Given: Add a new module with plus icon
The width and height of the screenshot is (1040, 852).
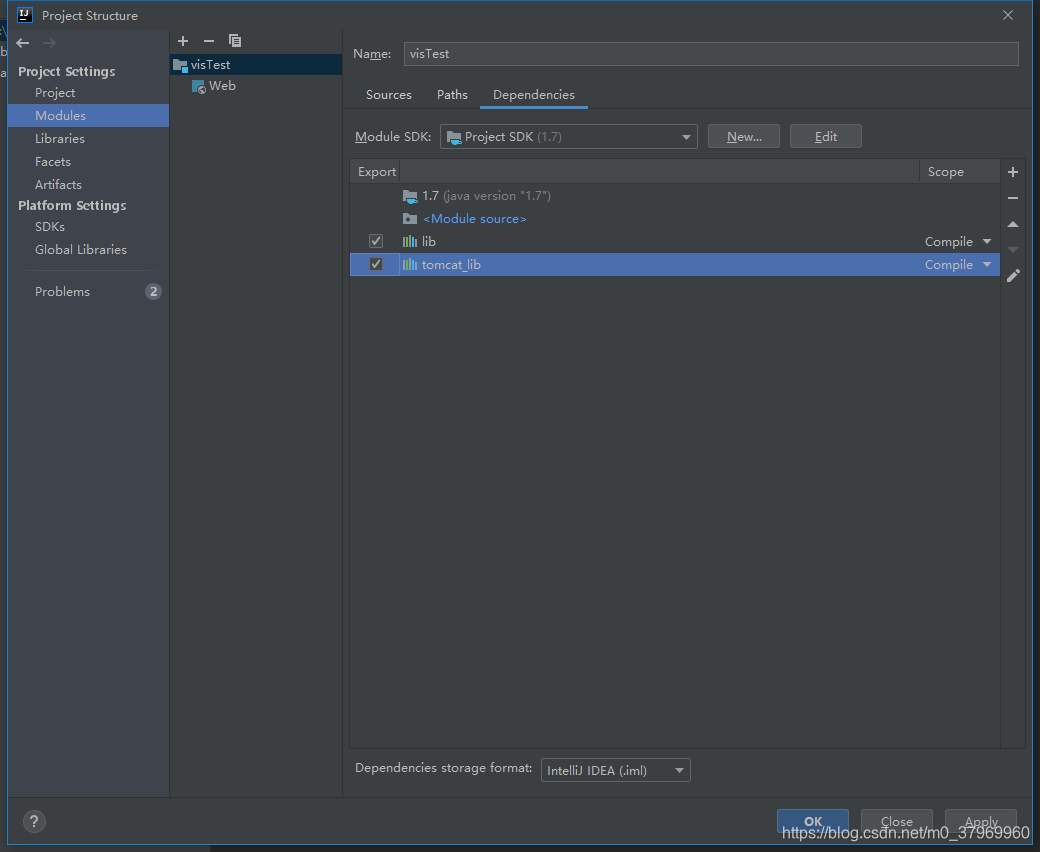Looking at the screenshot, I should (183, 41).
